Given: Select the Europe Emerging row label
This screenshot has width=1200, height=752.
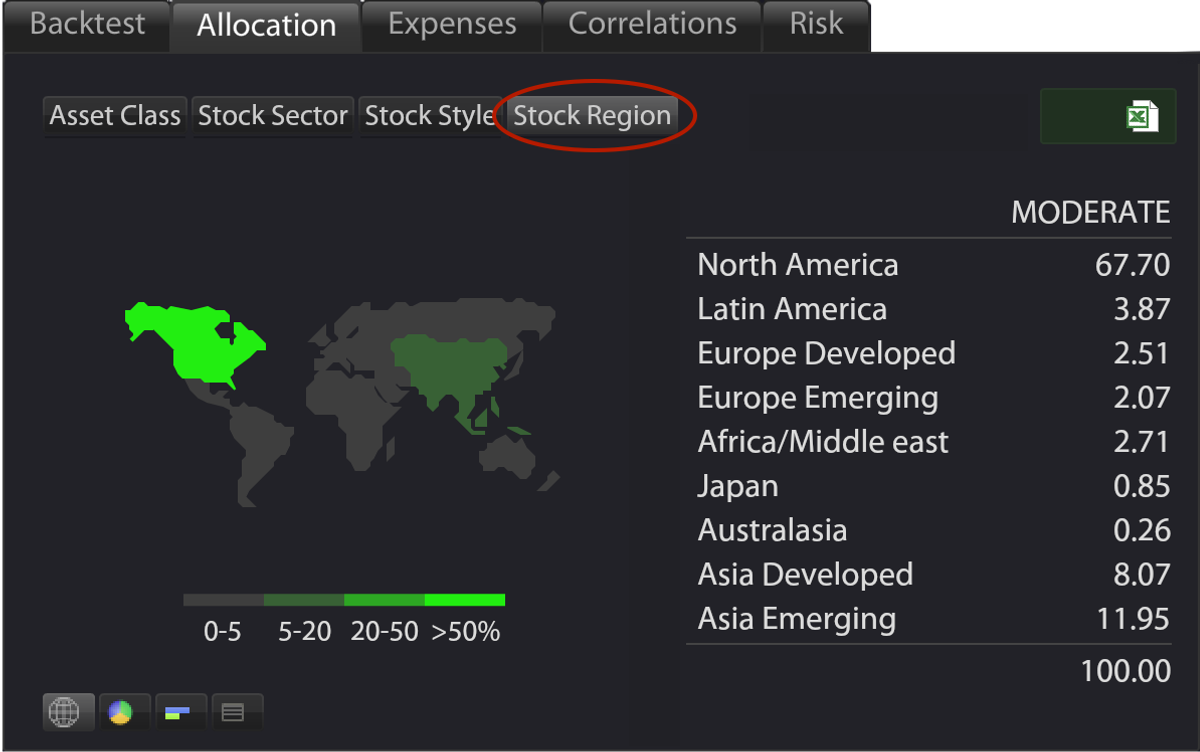Looking at the screenshot, I should click(x=818, y=398).
